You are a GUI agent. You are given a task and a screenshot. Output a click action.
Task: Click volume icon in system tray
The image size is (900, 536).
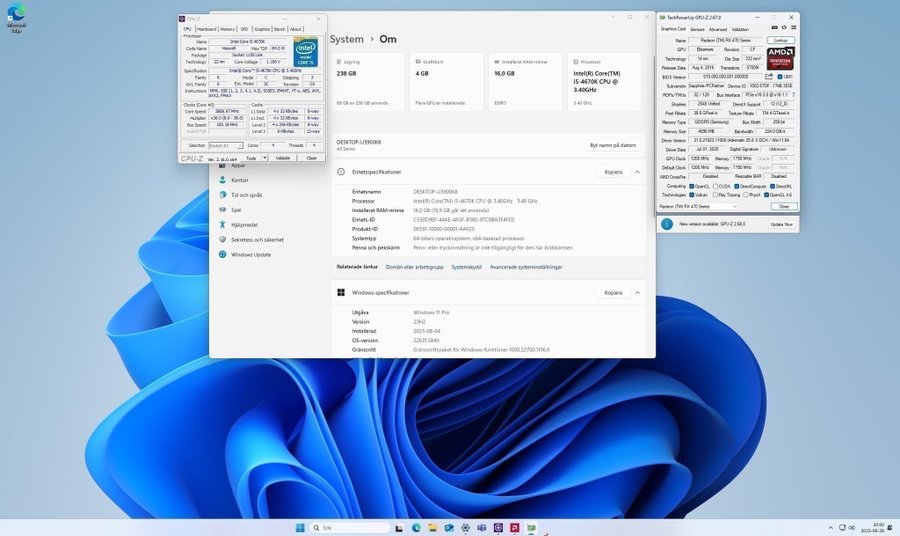(x=852, y=527)
